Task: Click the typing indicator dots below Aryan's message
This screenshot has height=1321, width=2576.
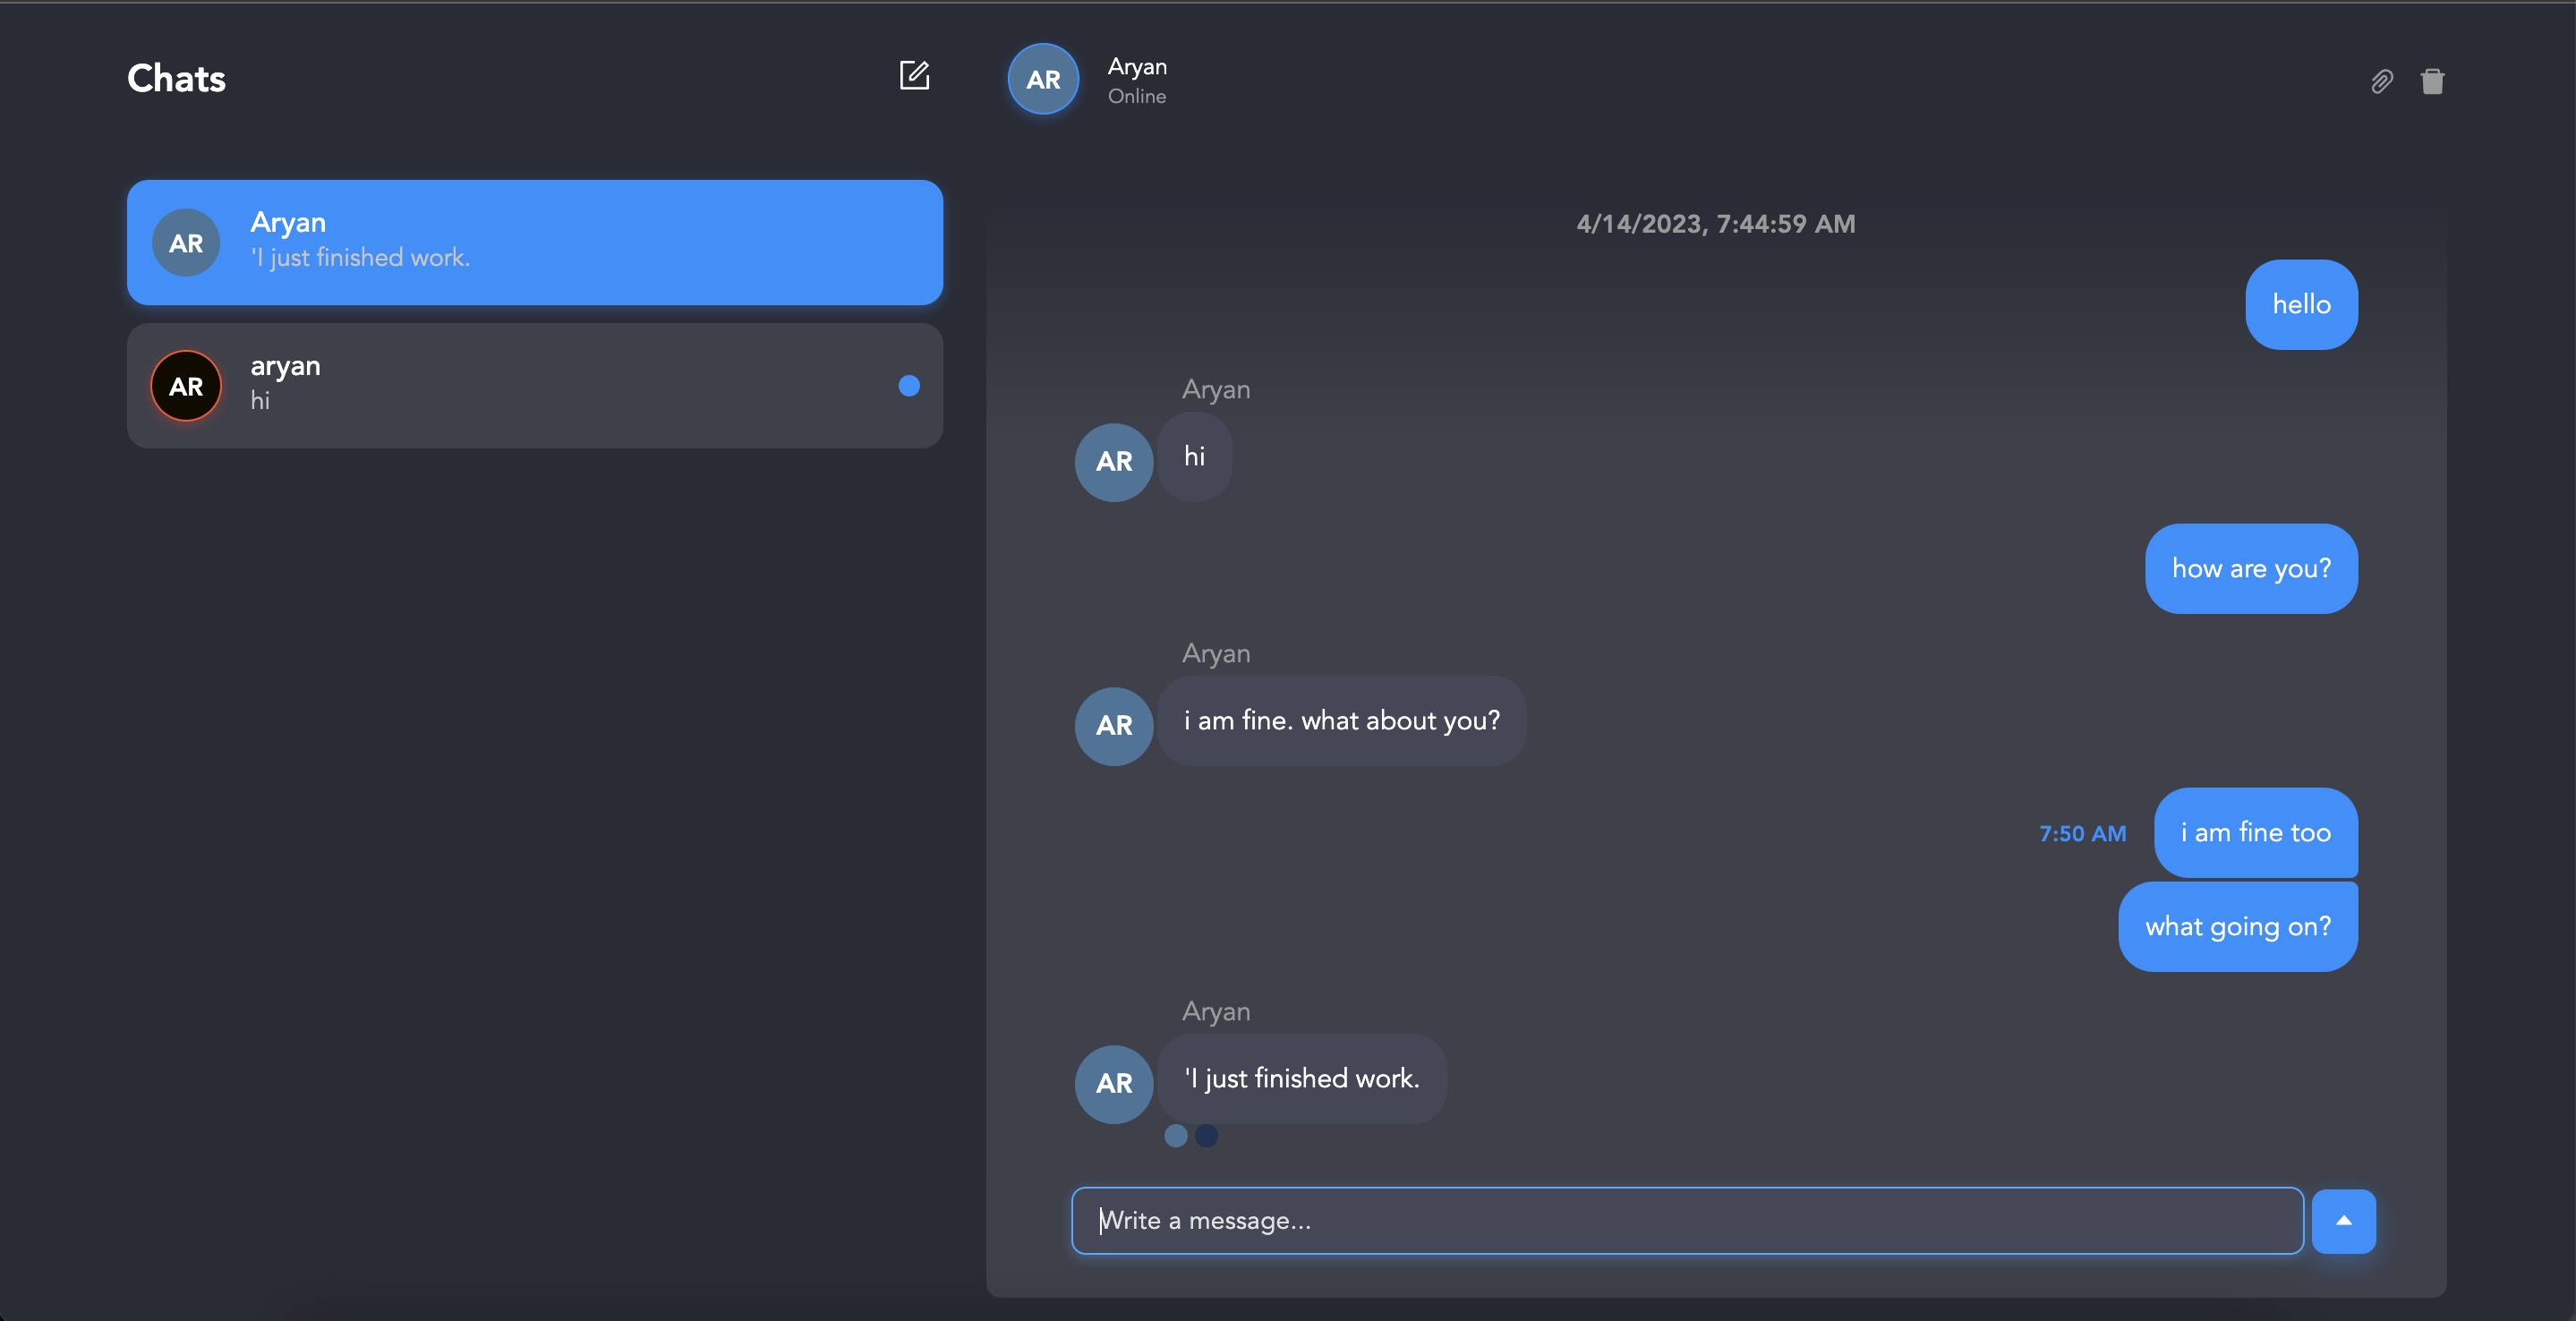Action: 1190,1136
